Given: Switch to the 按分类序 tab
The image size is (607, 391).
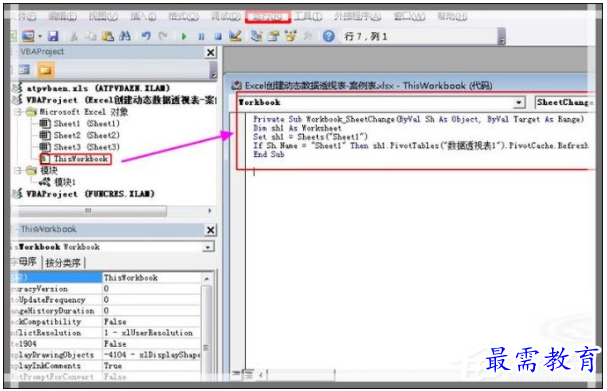Looking at the screenshot, I should coord(63,263).
